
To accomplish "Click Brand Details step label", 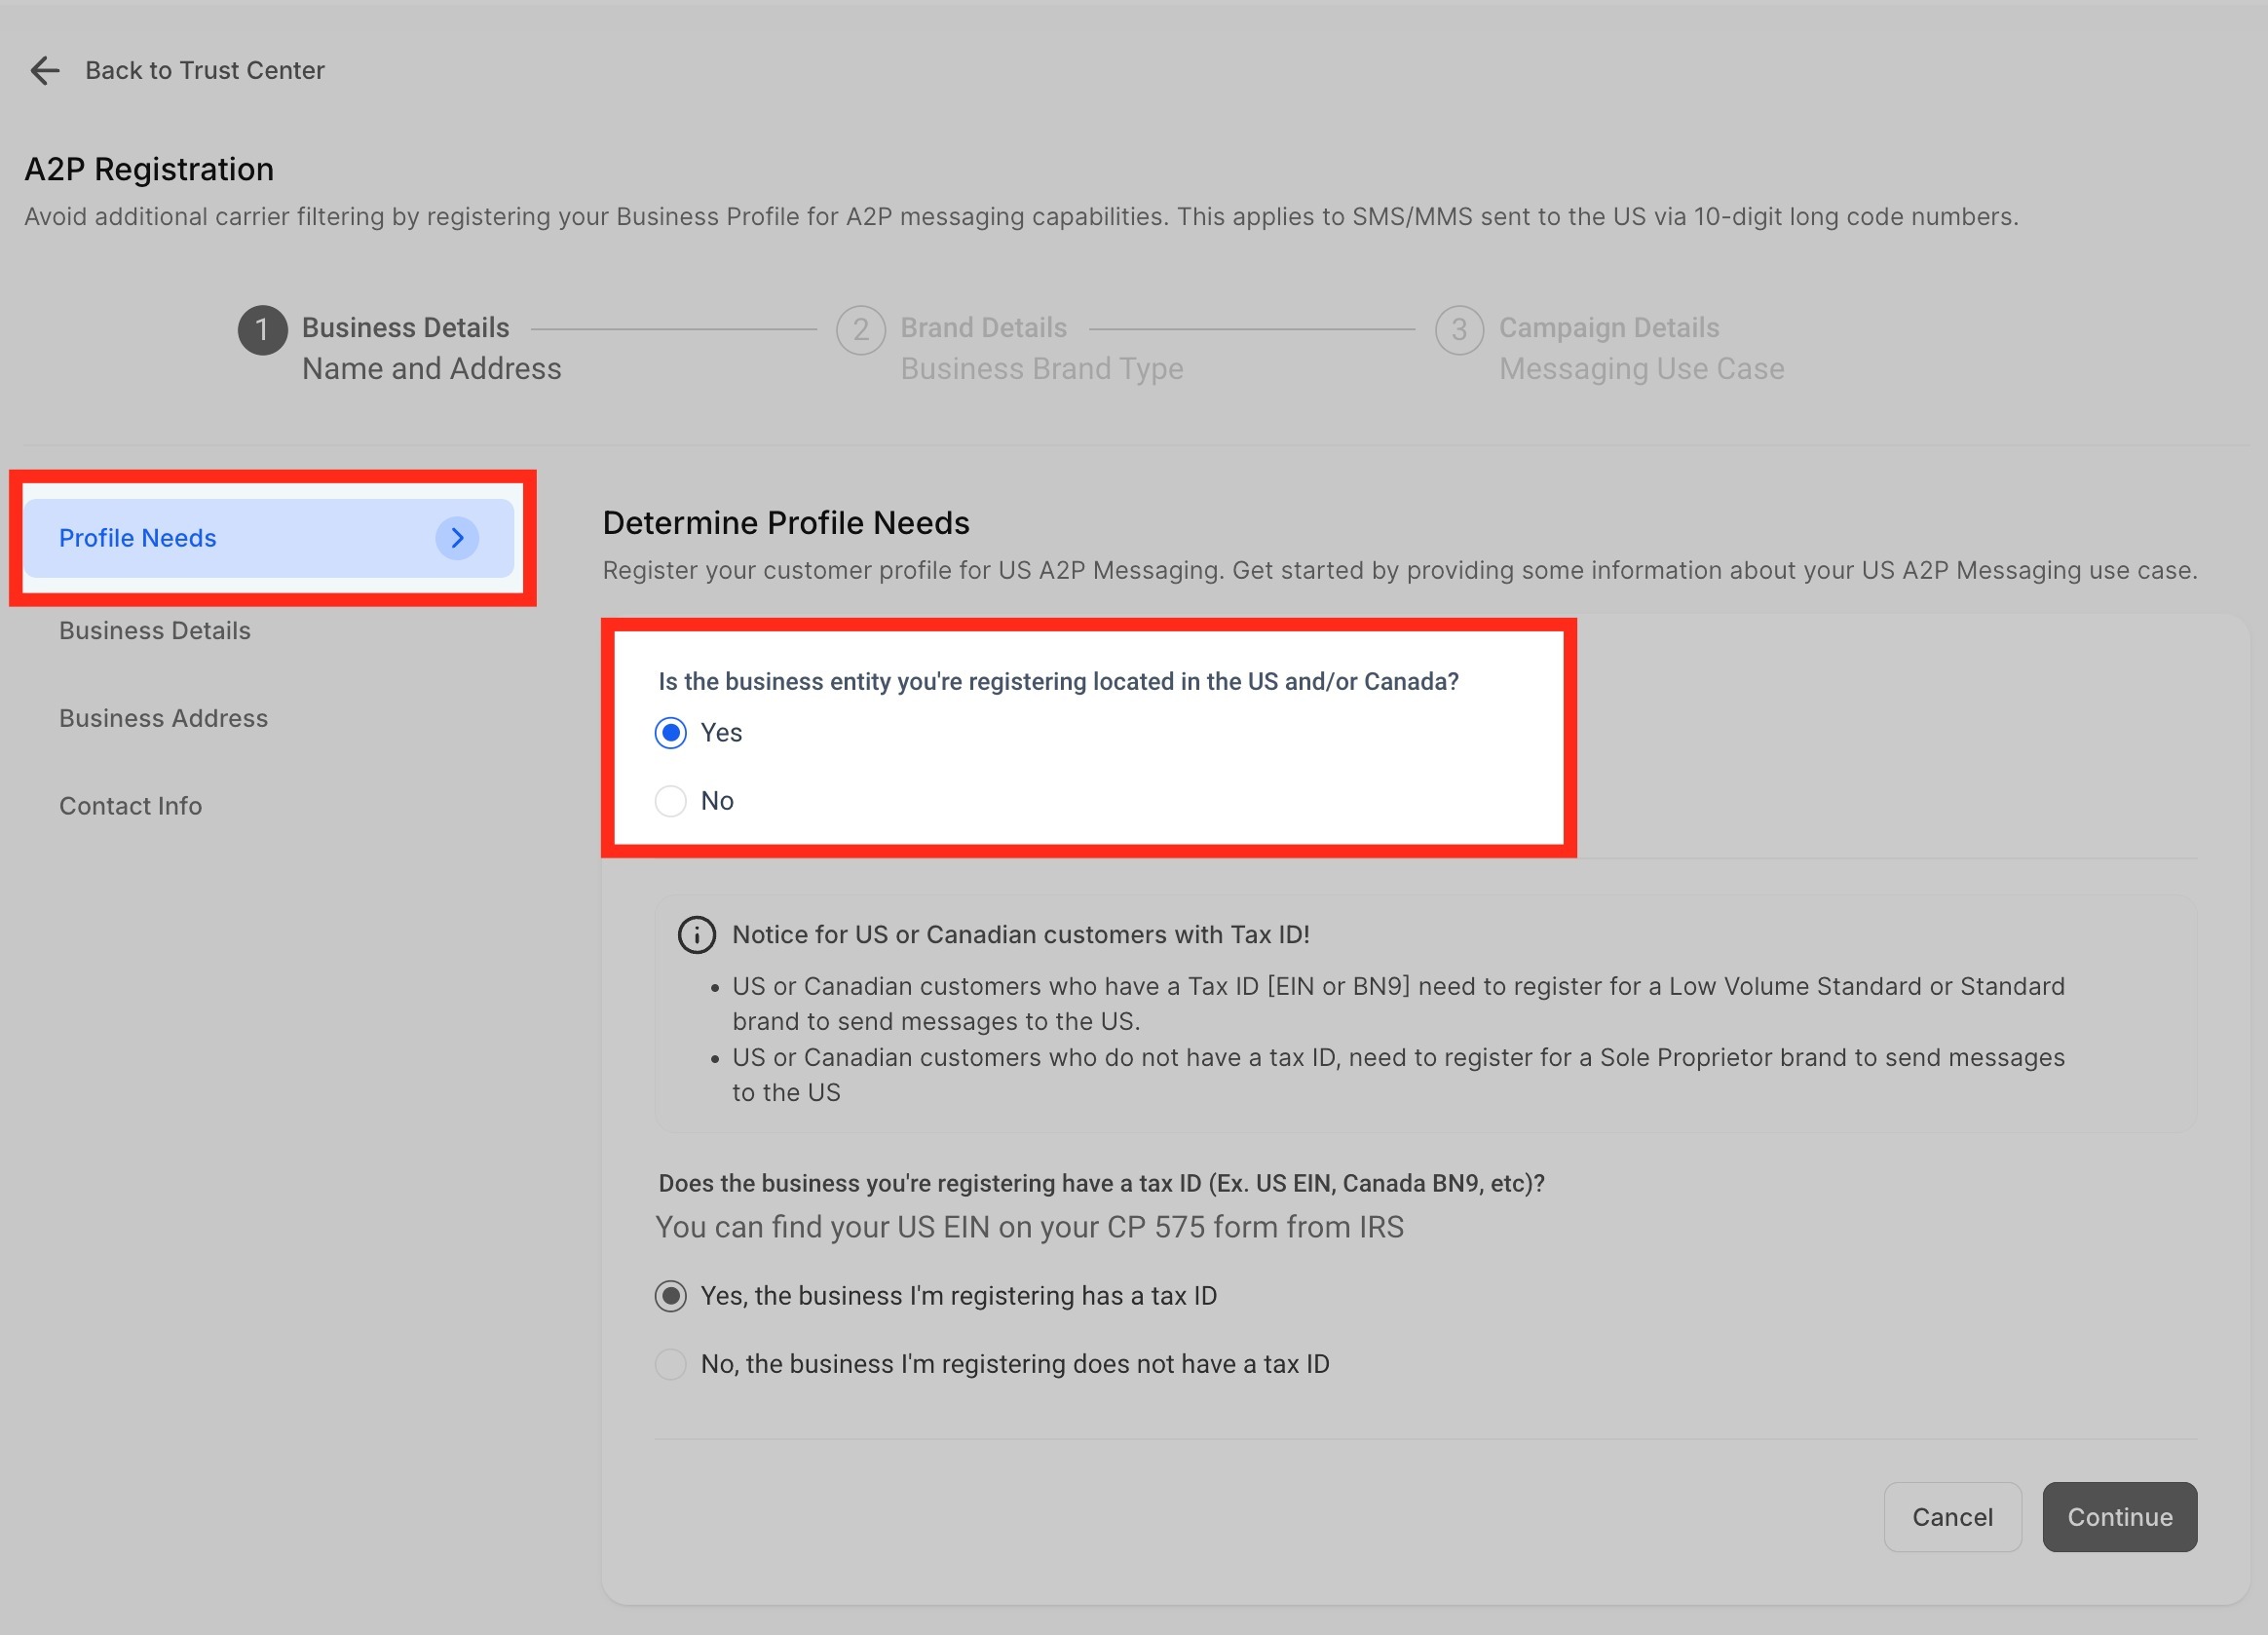I will click(x=983, y=328).
